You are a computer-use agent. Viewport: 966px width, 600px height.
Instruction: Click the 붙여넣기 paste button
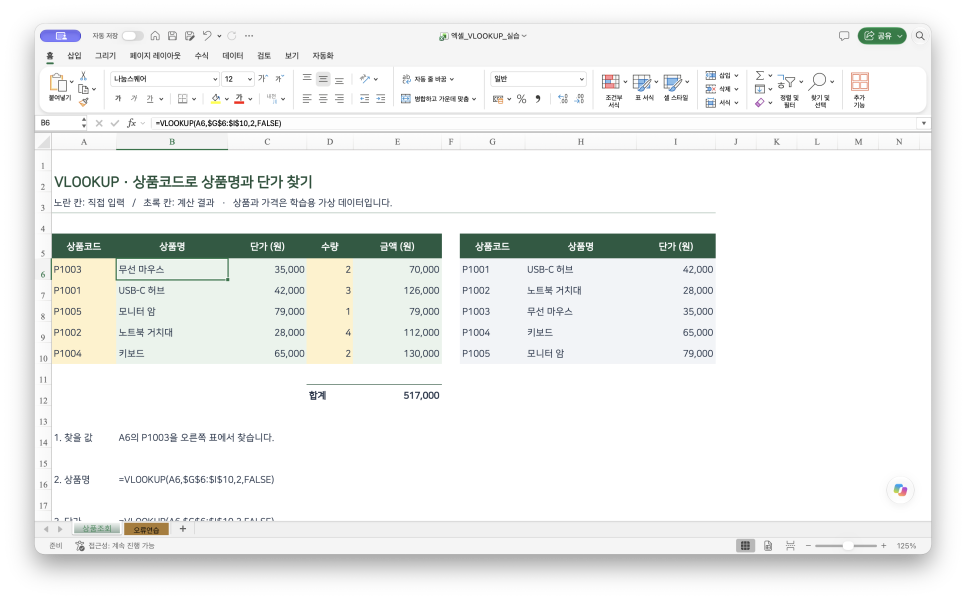(x=60, y=87)
